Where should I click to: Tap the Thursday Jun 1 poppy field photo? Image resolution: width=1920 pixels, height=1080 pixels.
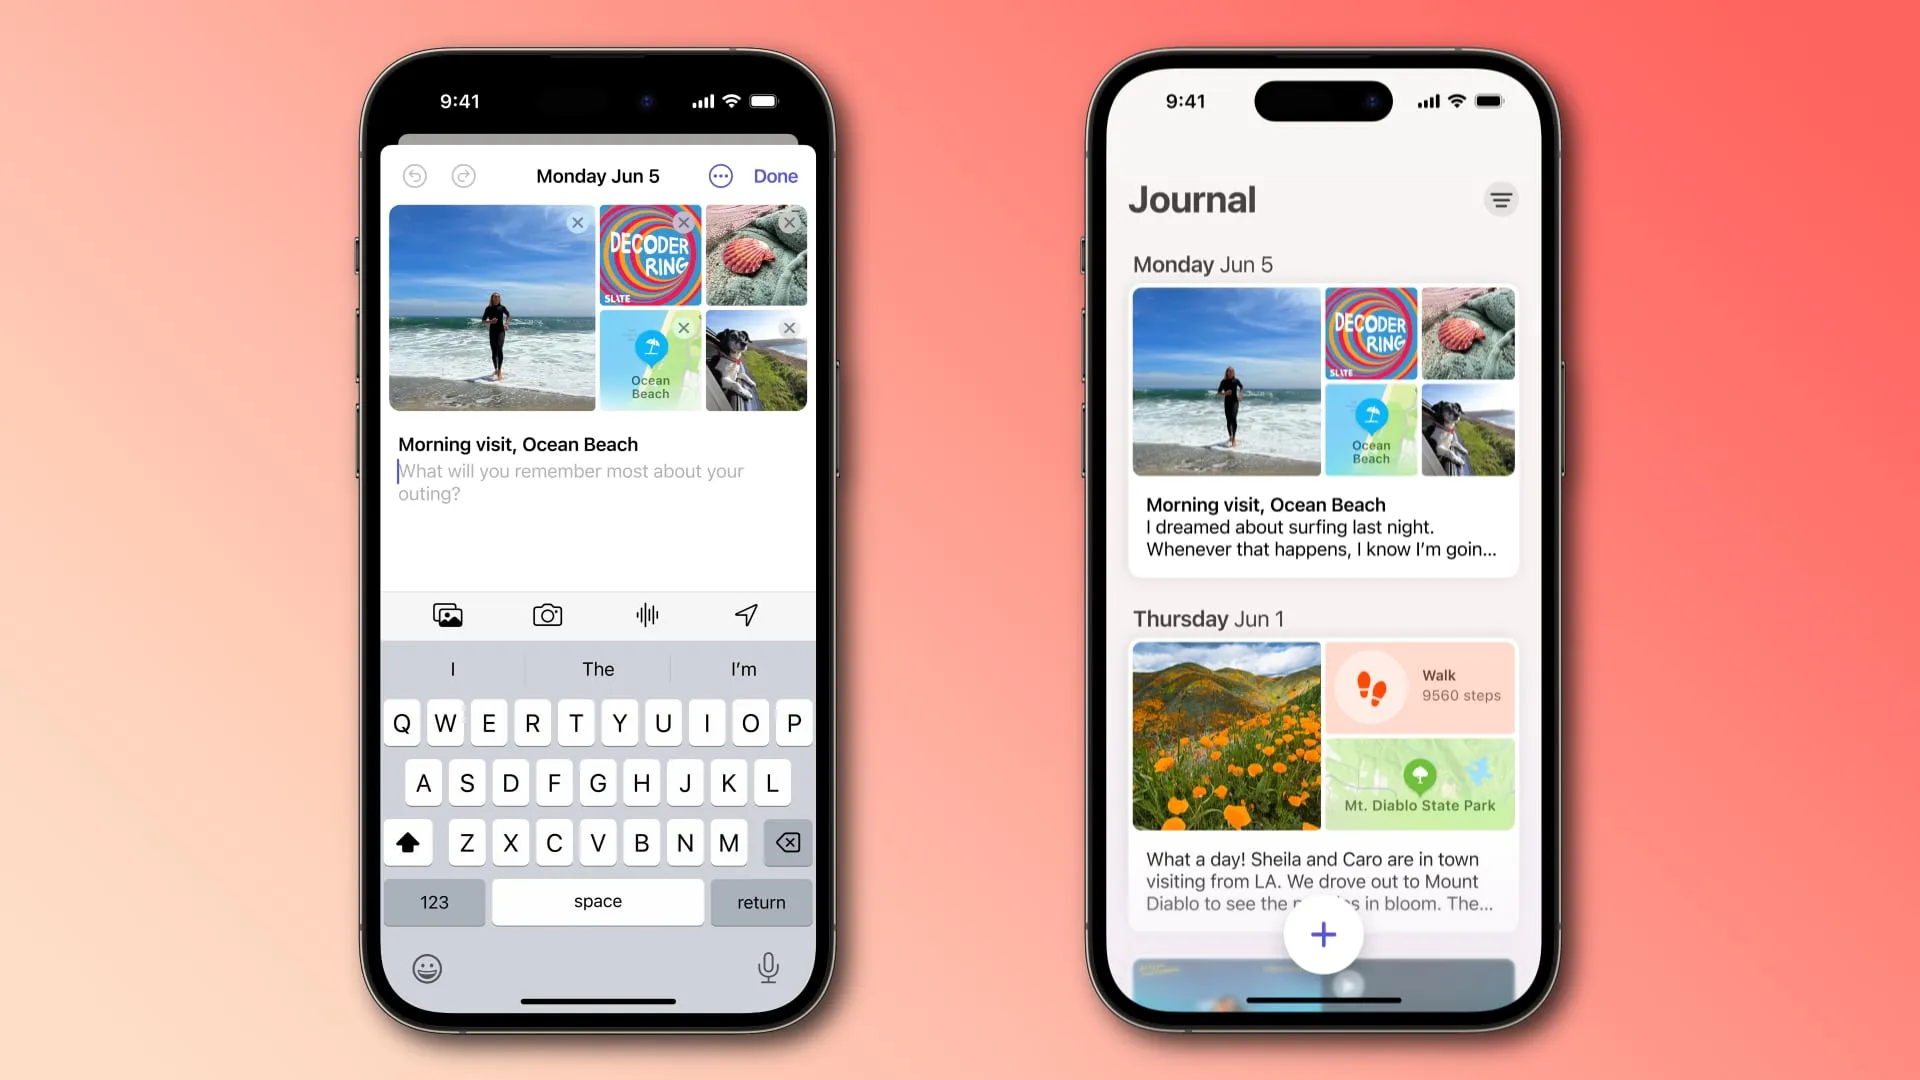[1226, 736]
